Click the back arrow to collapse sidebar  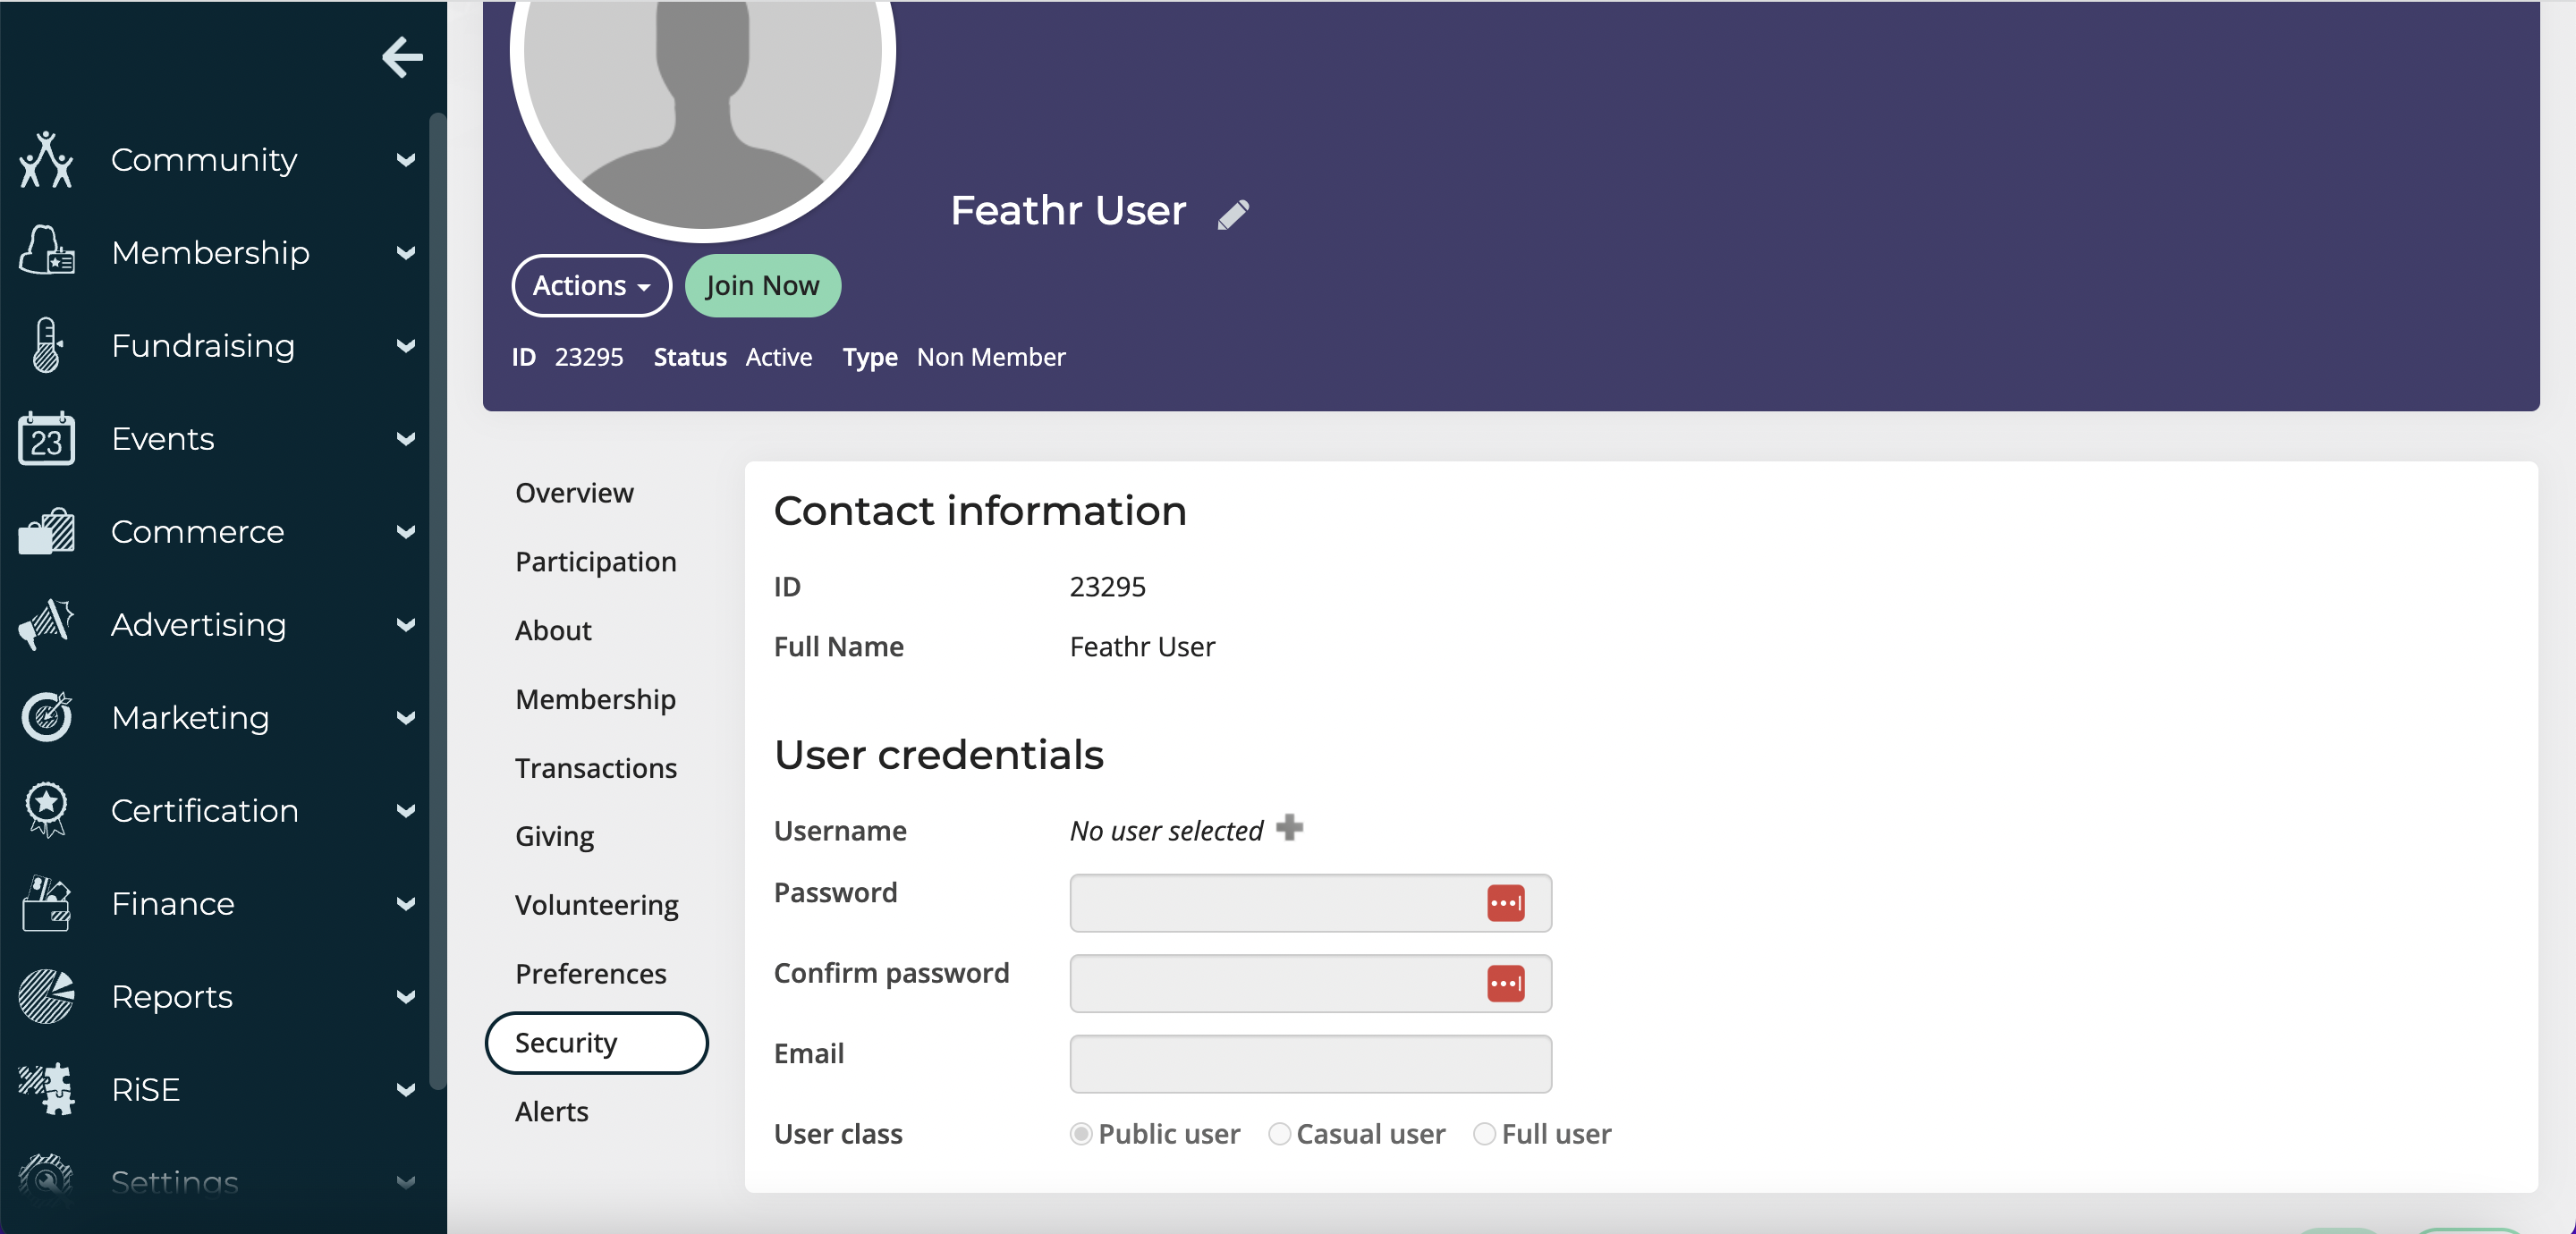click(x=402, y=57)
